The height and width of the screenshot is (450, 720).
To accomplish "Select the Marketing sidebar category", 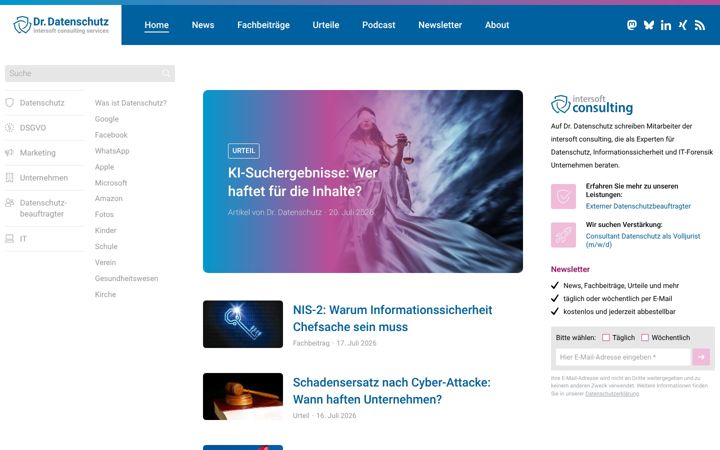I will point(38,153).
